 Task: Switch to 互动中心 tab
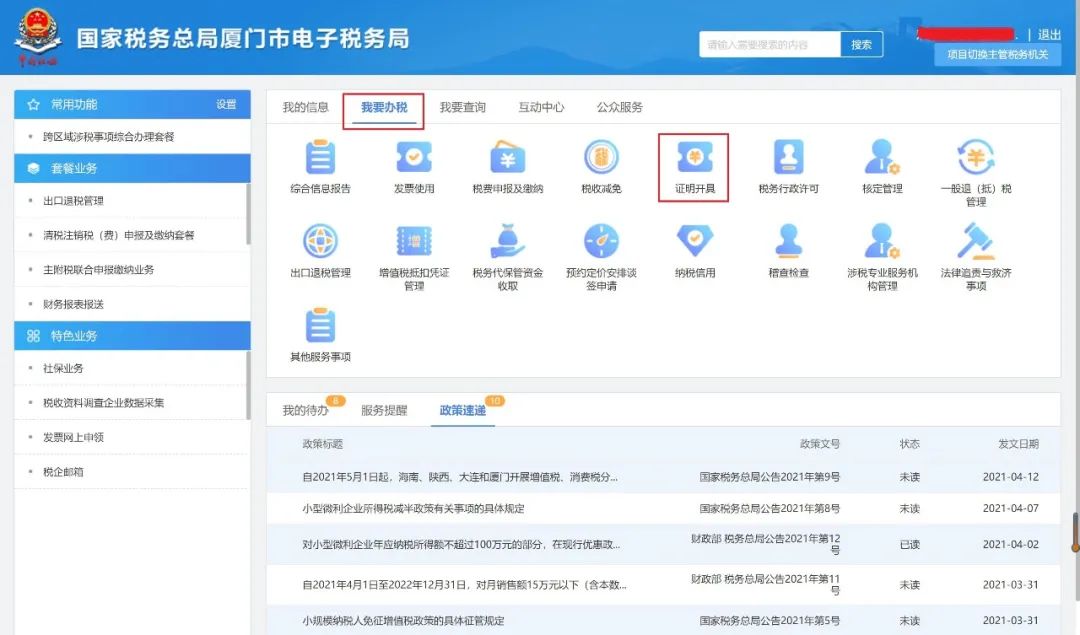coord(541,107)
